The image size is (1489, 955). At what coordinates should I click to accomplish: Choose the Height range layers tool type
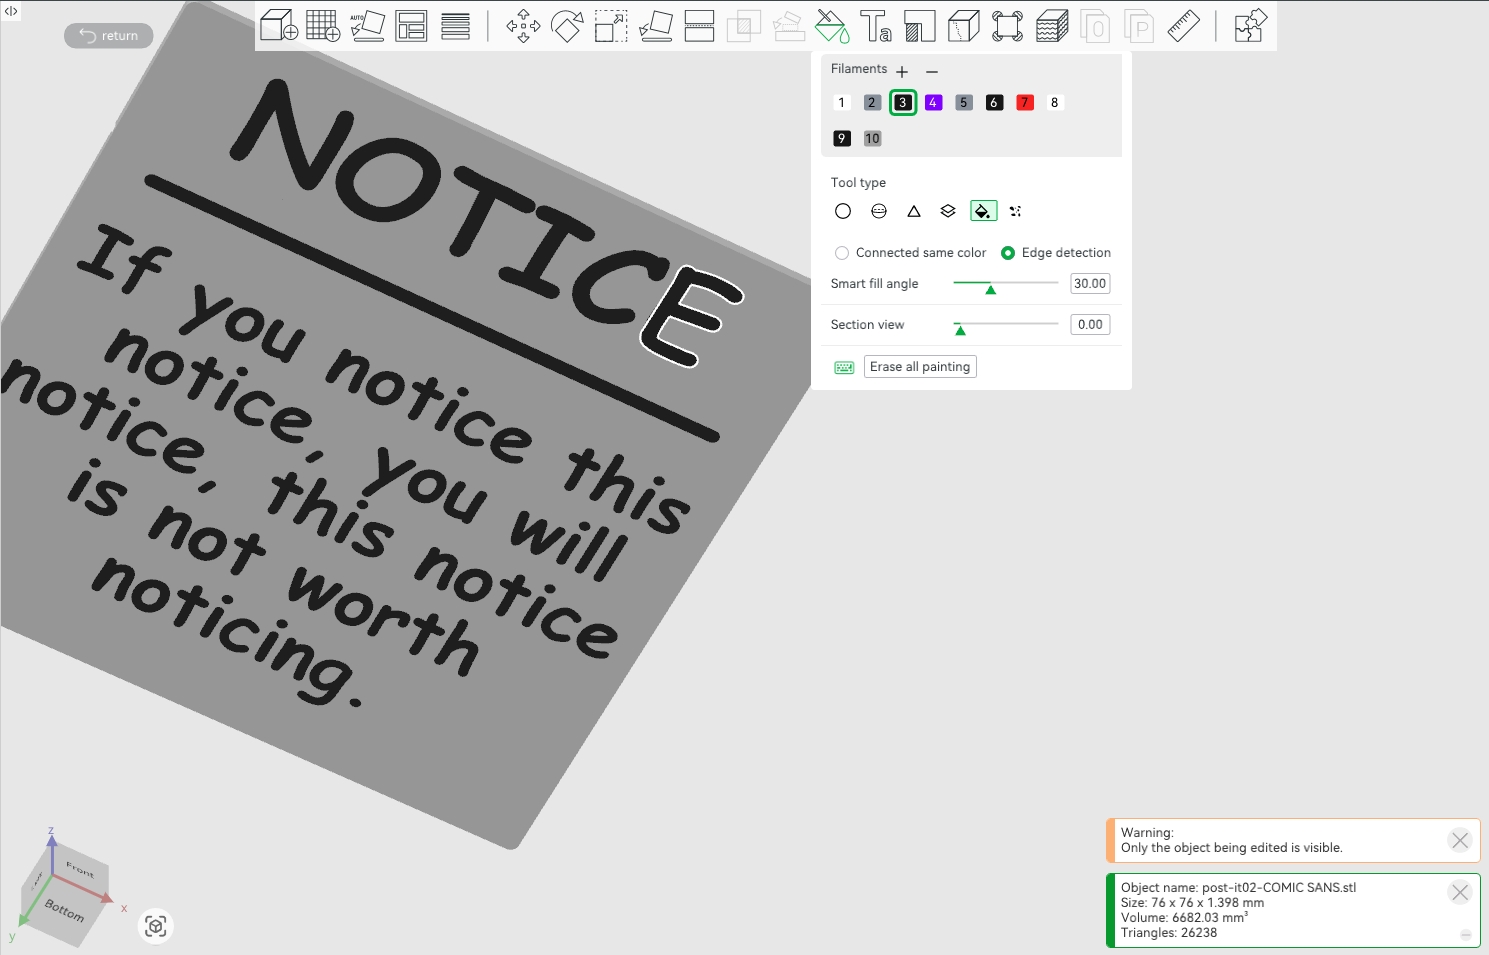pyautogui.click(x=948, y=211)
